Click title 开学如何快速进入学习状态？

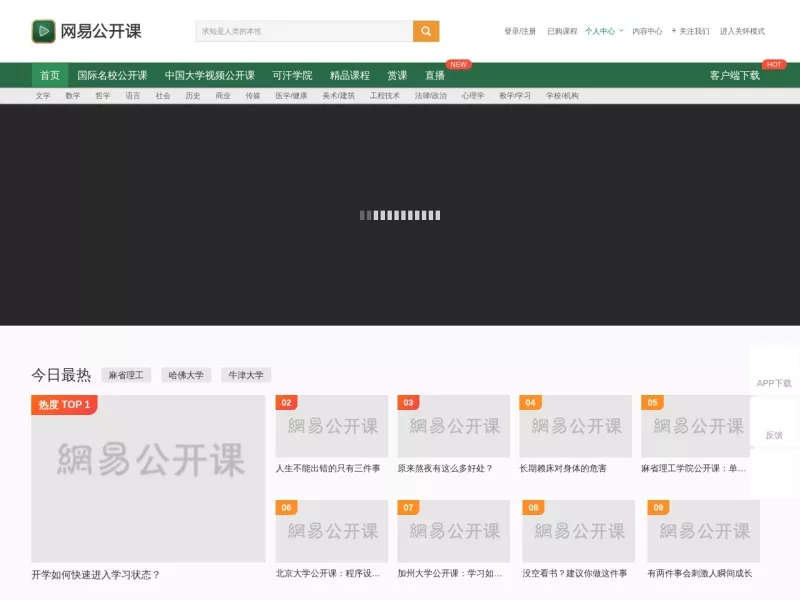(96, 575)
